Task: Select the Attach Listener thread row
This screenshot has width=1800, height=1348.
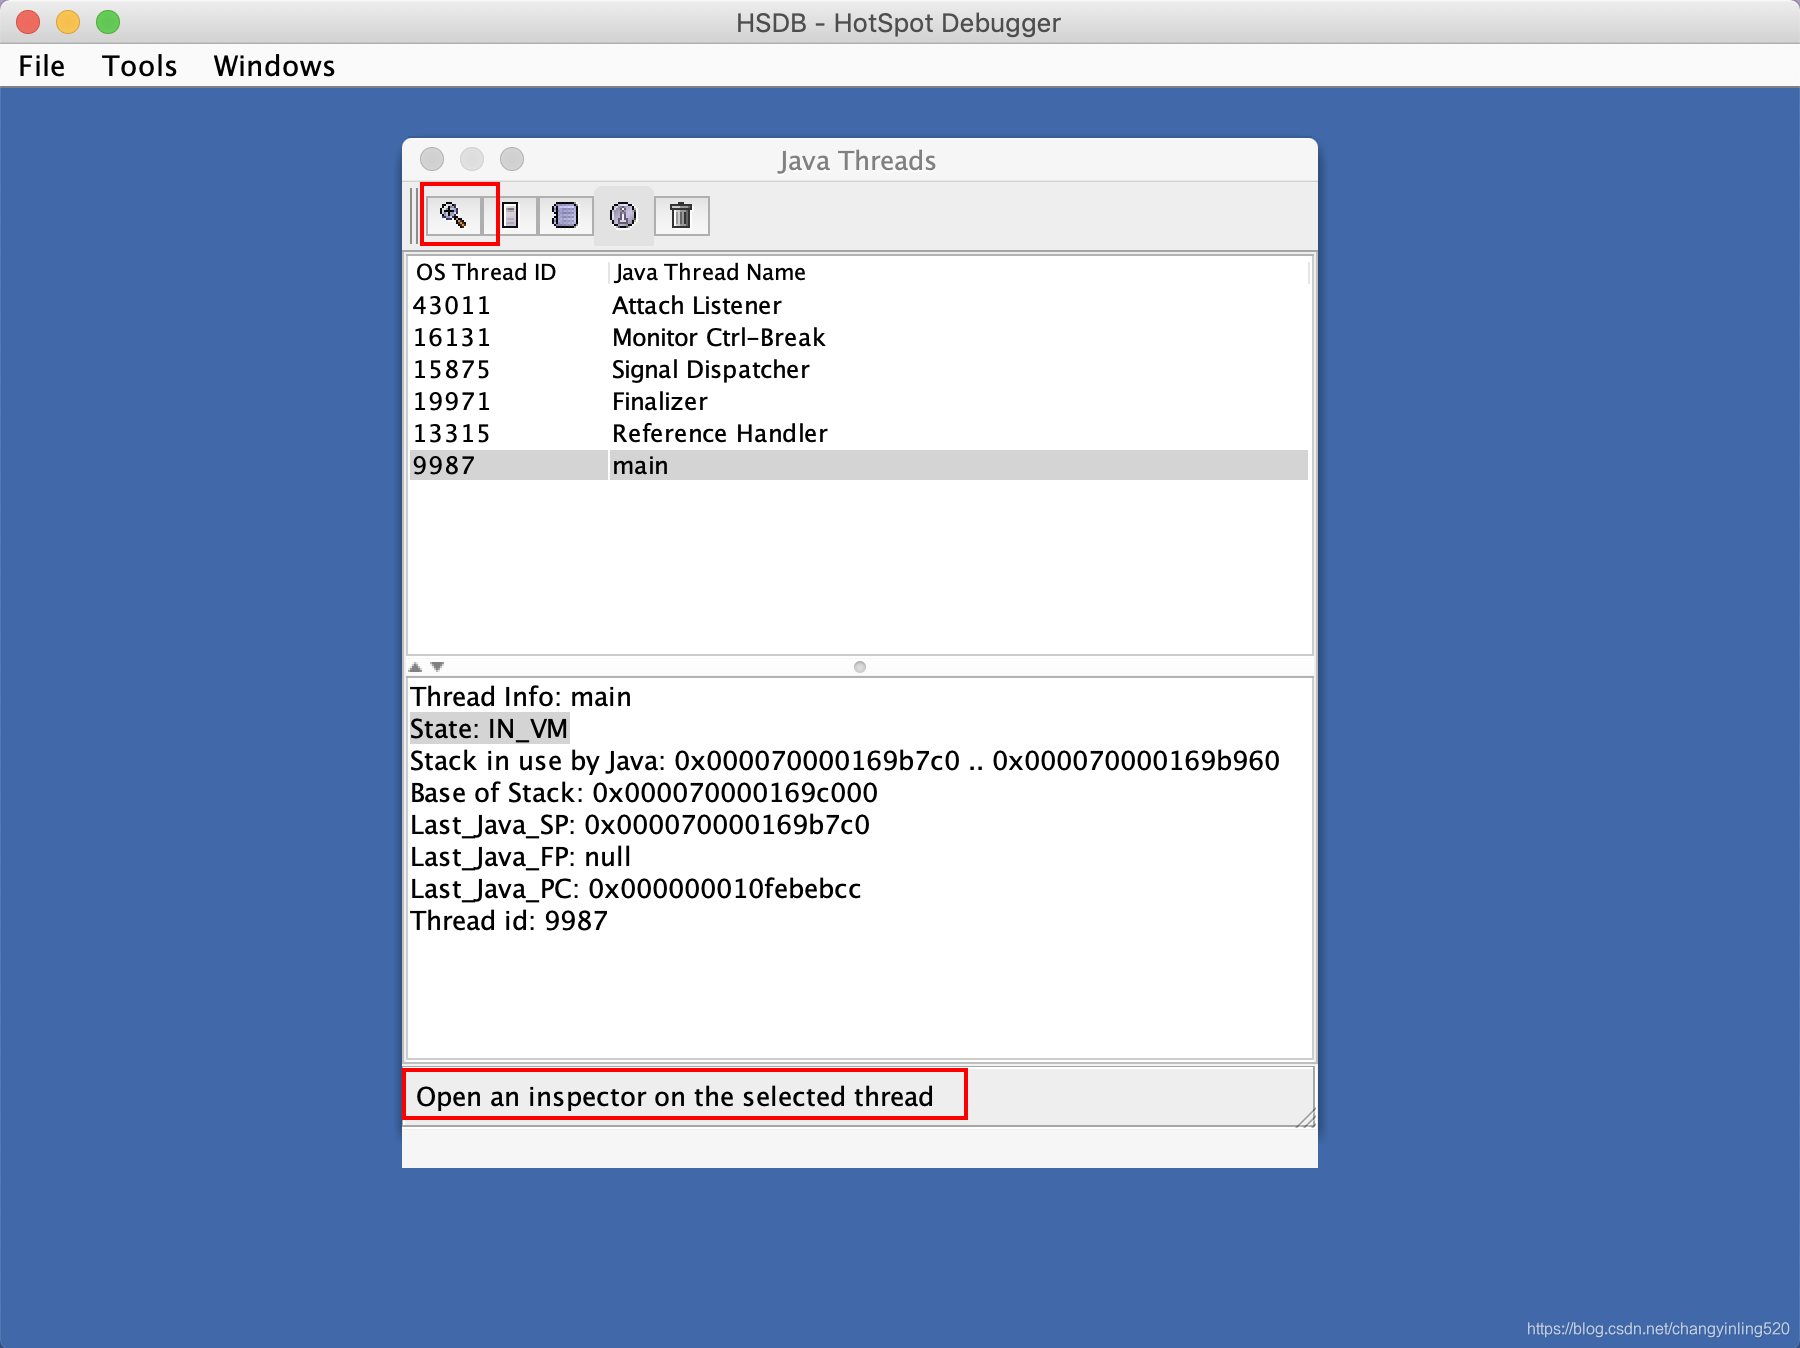Action: (x=859, y=306)
